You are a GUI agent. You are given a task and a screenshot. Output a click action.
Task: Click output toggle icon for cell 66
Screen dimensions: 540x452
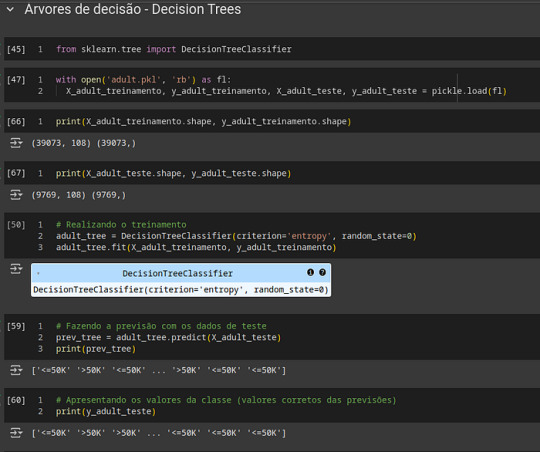click(16, 143)
